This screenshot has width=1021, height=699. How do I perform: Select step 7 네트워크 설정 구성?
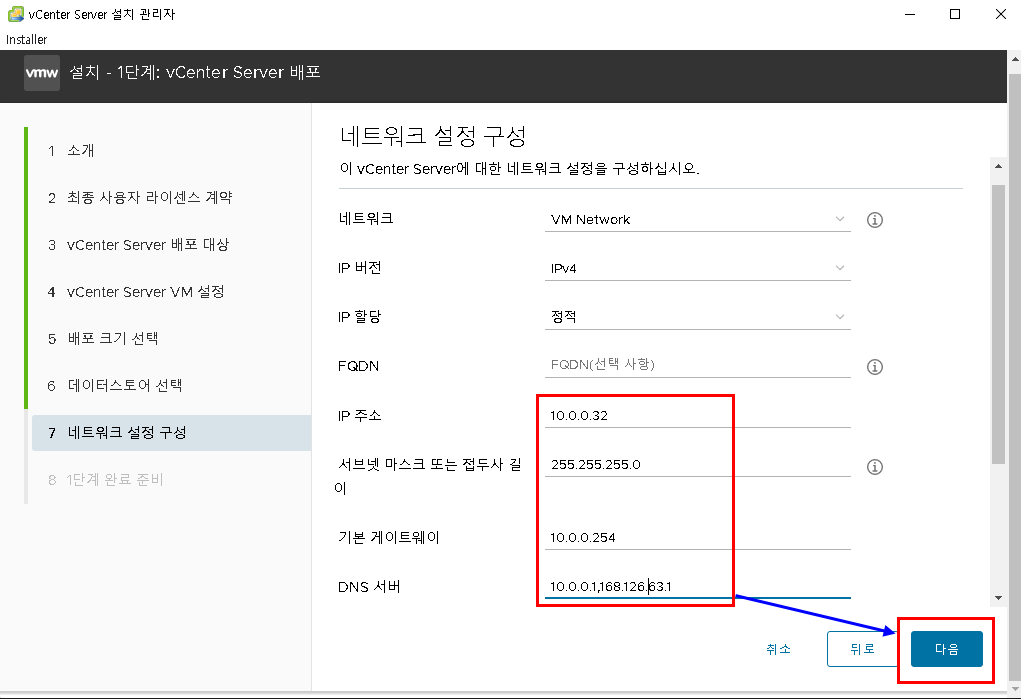(171, 433)
